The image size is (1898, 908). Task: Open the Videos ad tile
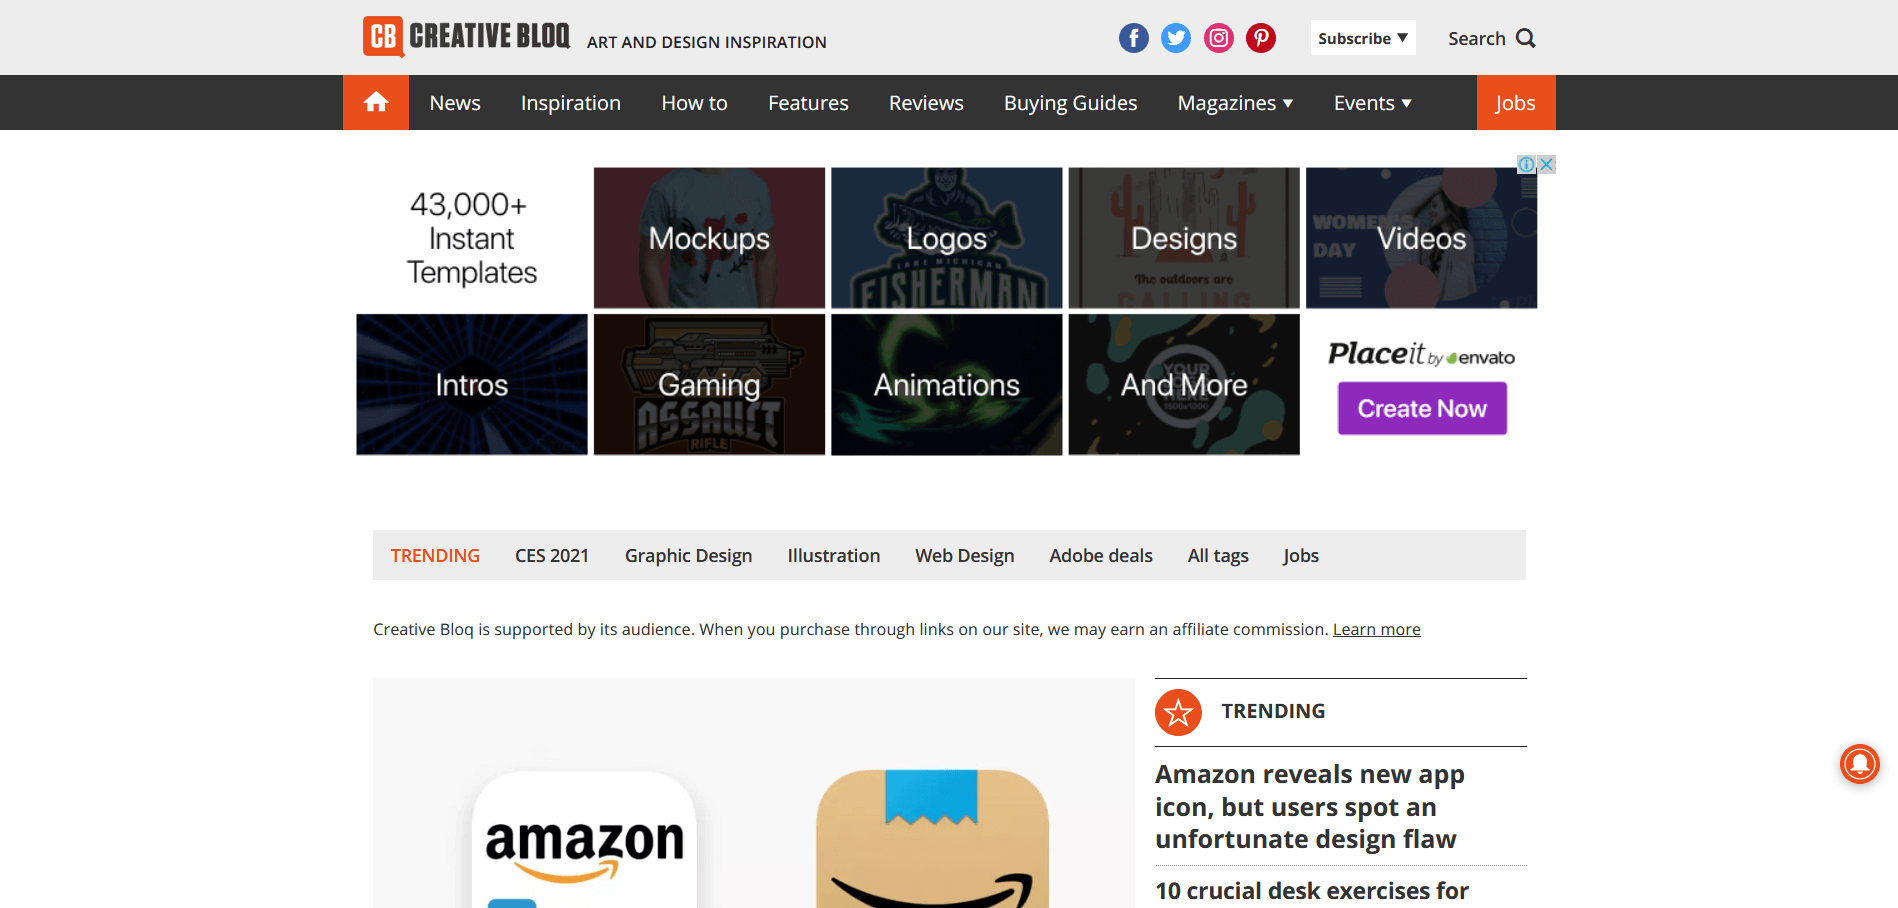point(1421,238)
